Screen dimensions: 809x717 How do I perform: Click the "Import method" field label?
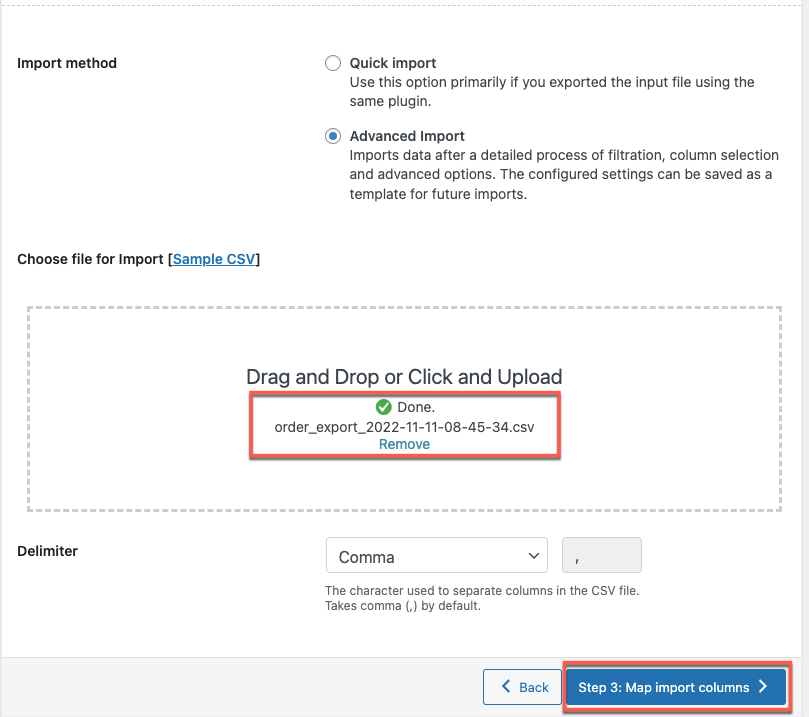click(x=67, y=63)
